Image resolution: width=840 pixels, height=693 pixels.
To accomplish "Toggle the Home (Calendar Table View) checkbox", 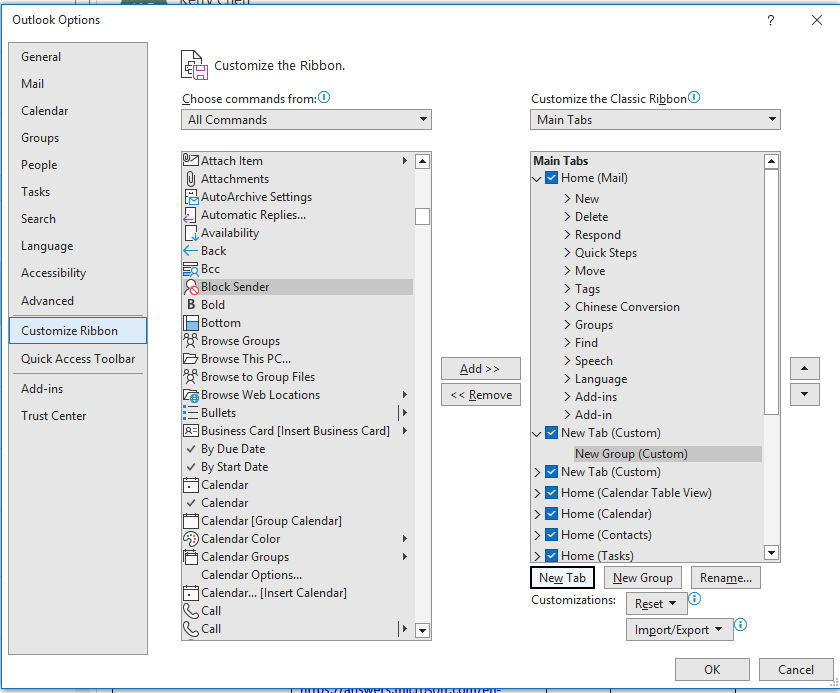I will coord(551,493).
